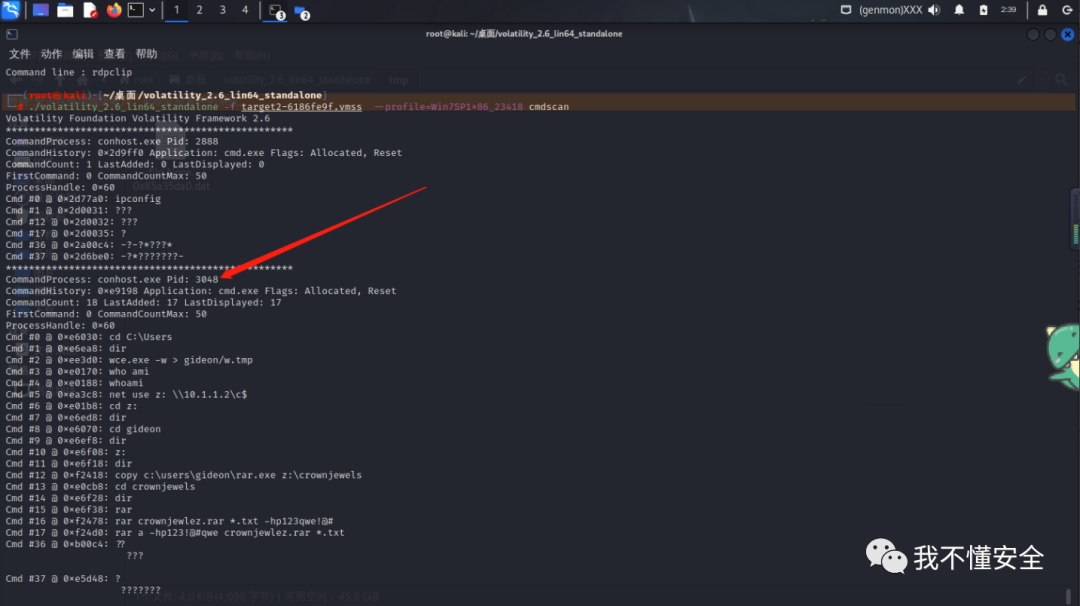1080x606 pixels.
Task: Click the Volatility Foundation header line
Action: click(x=138, y=118)
